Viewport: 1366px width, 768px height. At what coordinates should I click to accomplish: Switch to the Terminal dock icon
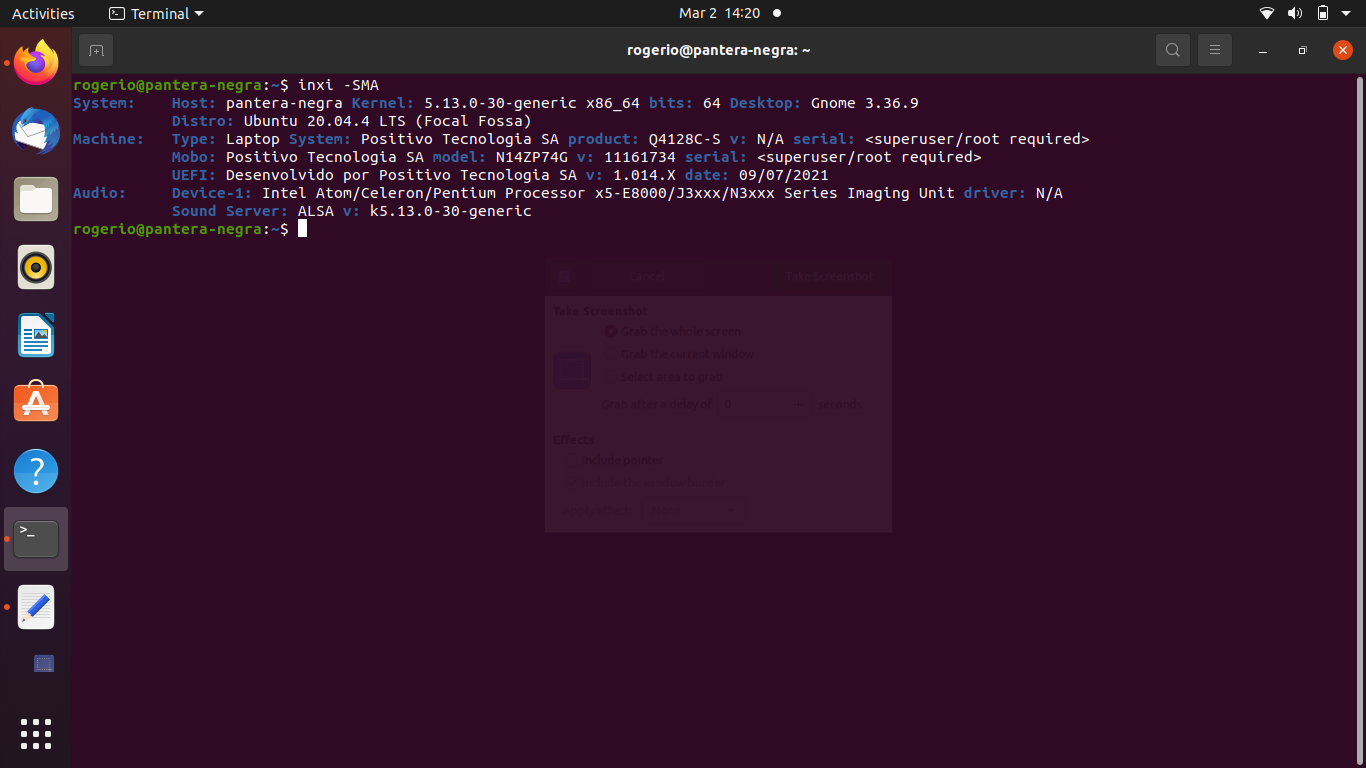click(36, 539)
